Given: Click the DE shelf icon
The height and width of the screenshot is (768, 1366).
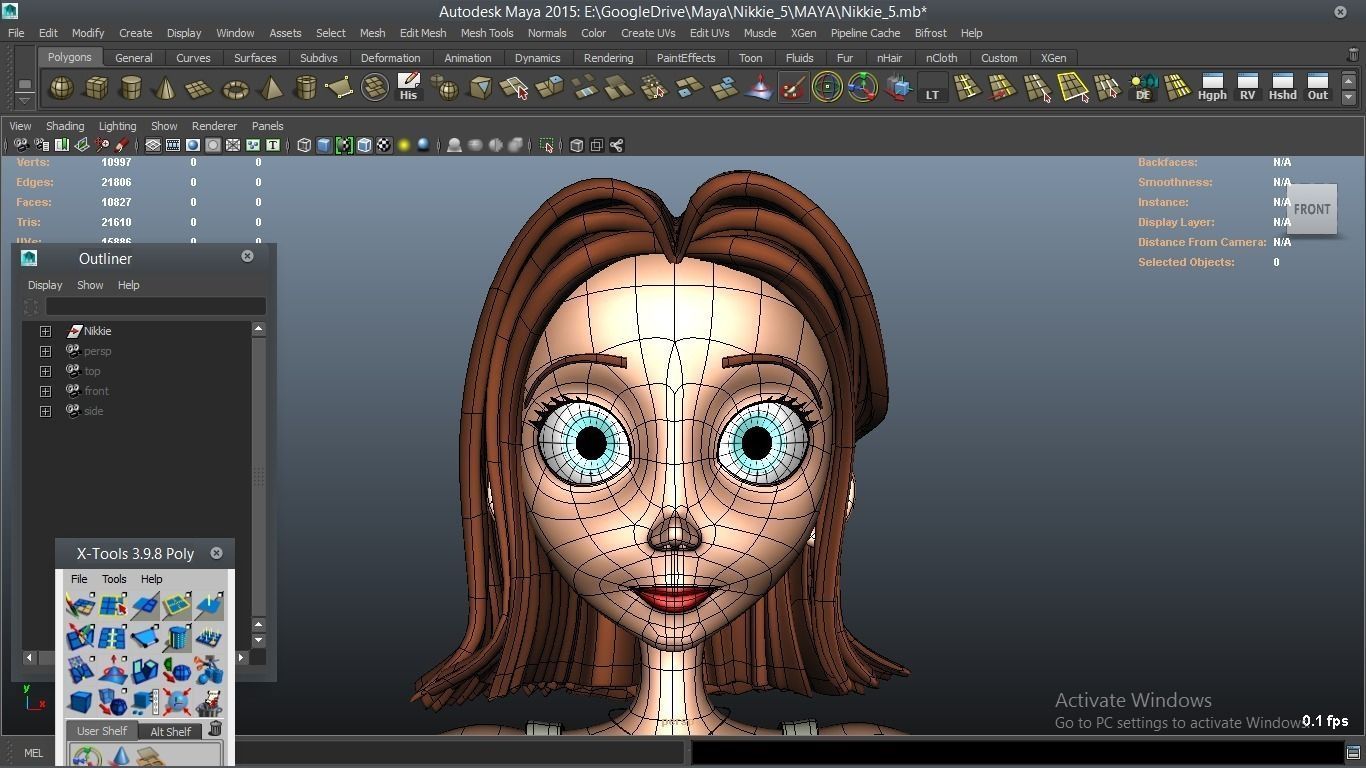Looking at the screenshot, I should [1142, 88].
